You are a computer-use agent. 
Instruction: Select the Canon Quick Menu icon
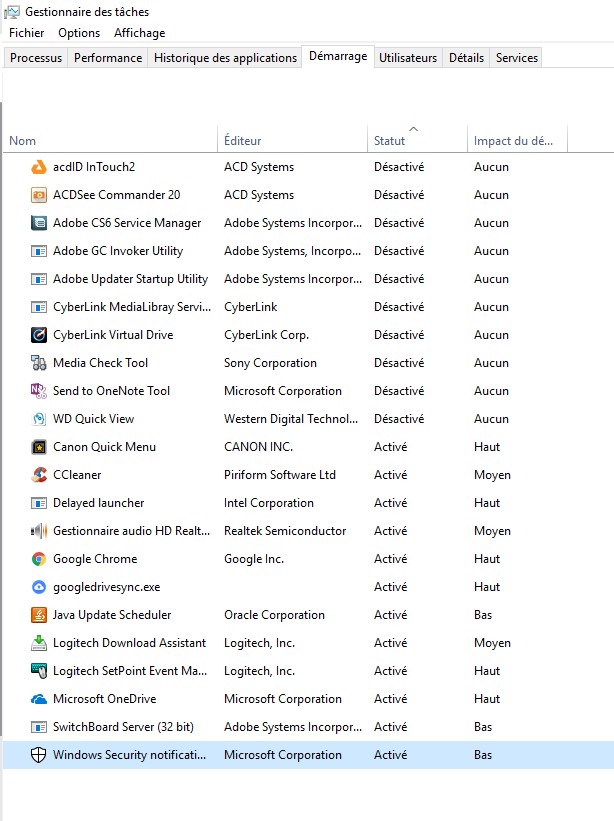[x=39, y=447]
